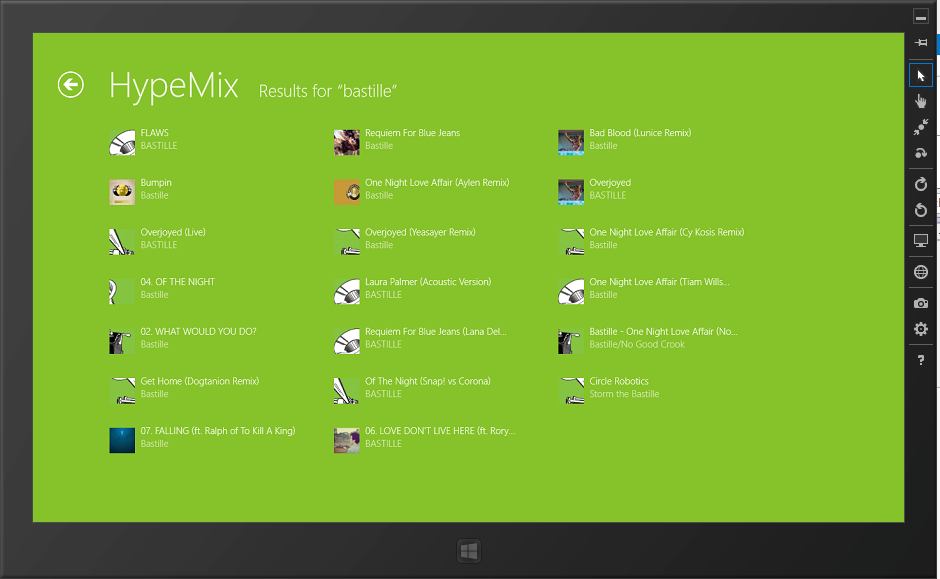Image resolution: width=940 pixels, height=579 pixels.
Task: Capture a screenshot with the camera icon
Action: pyautogui.click(x=921, y=303)
